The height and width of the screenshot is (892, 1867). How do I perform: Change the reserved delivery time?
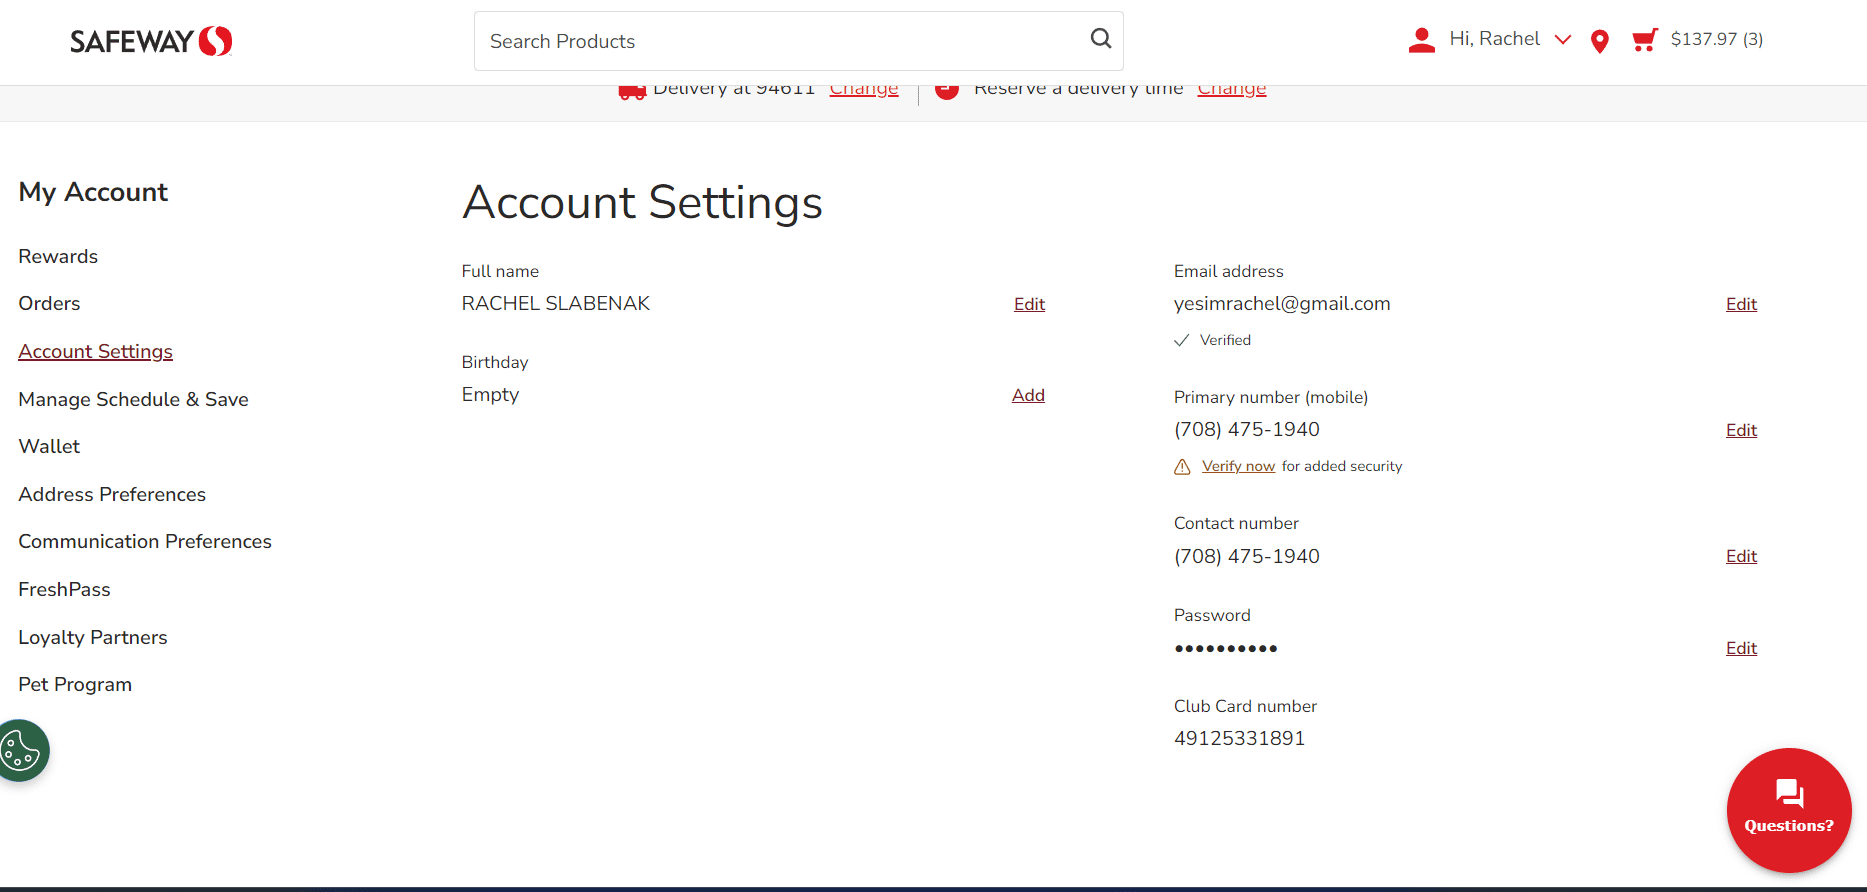click(1232, 91)
